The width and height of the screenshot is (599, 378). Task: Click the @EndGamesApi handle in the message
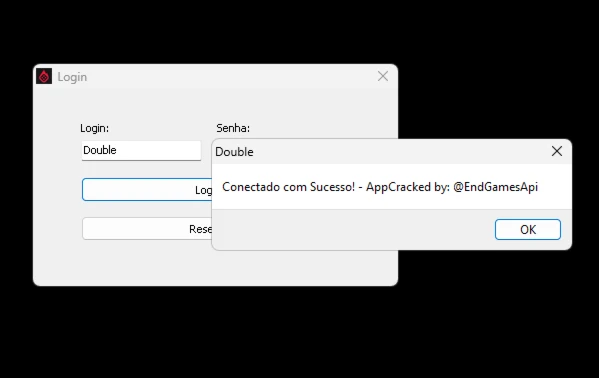[x=495, y=187]
